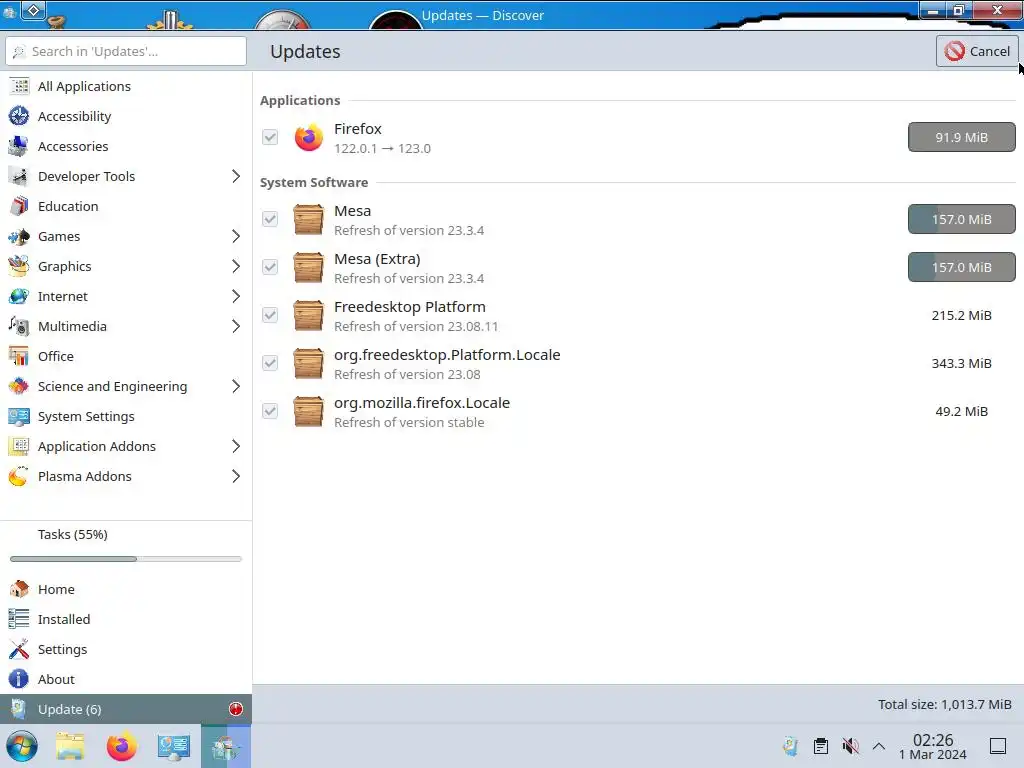This screenshot has width=1024, height=768.
Task: Open the About page
Action: 126,679
